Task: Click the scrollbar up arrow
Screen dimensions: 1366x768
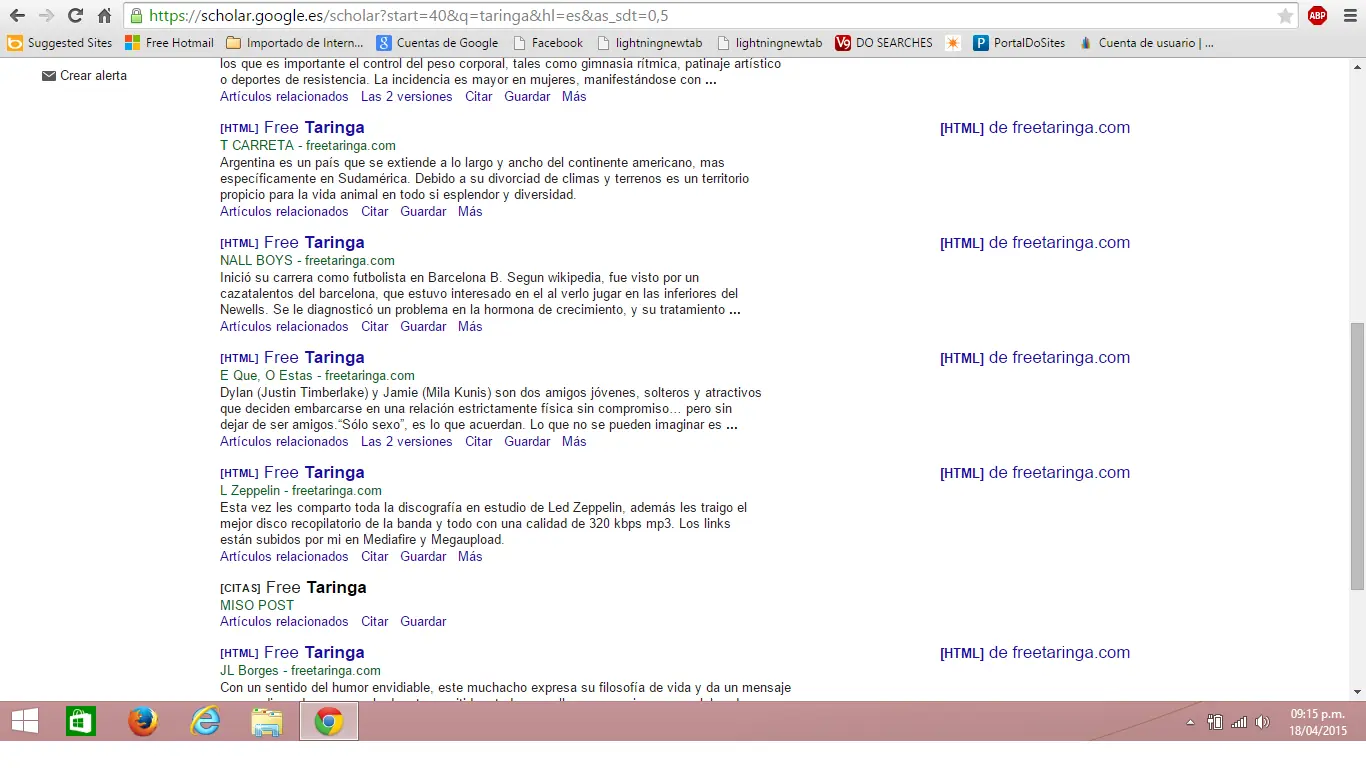Action: (x=1357, y=65)
